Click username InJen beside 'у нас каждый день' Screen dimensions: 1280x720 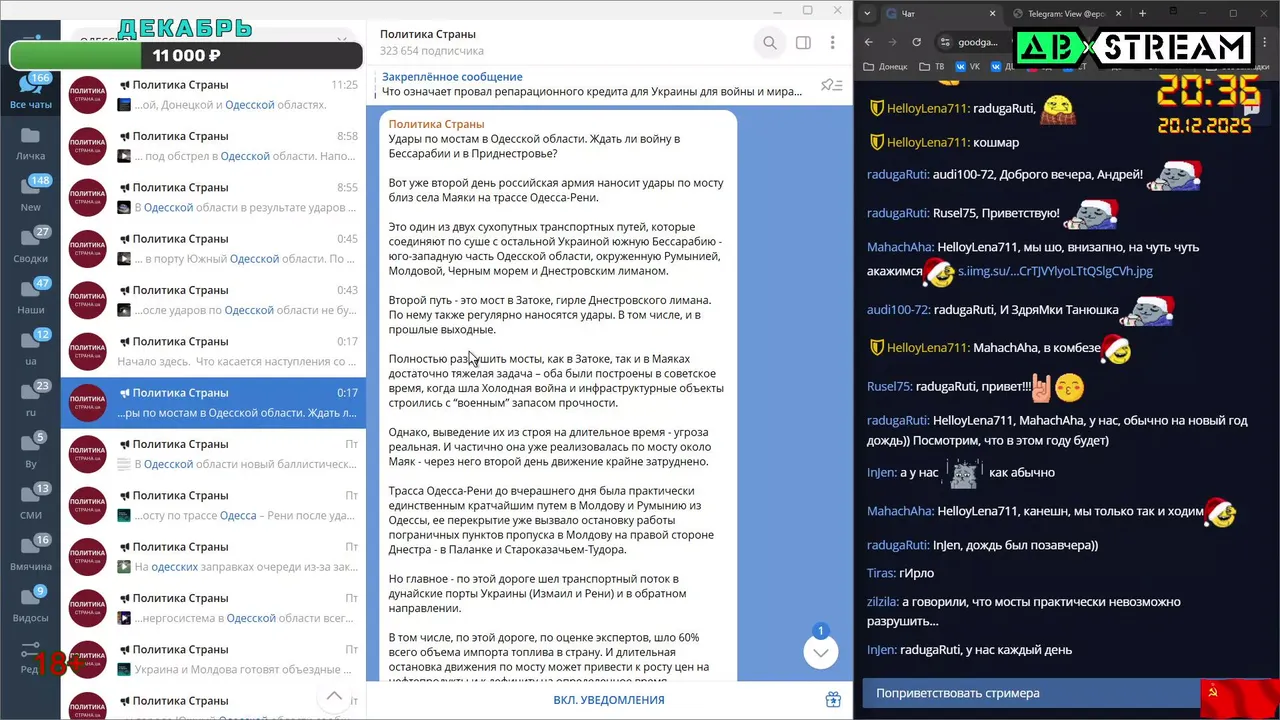pyautogui.click(x=880, y=649)
